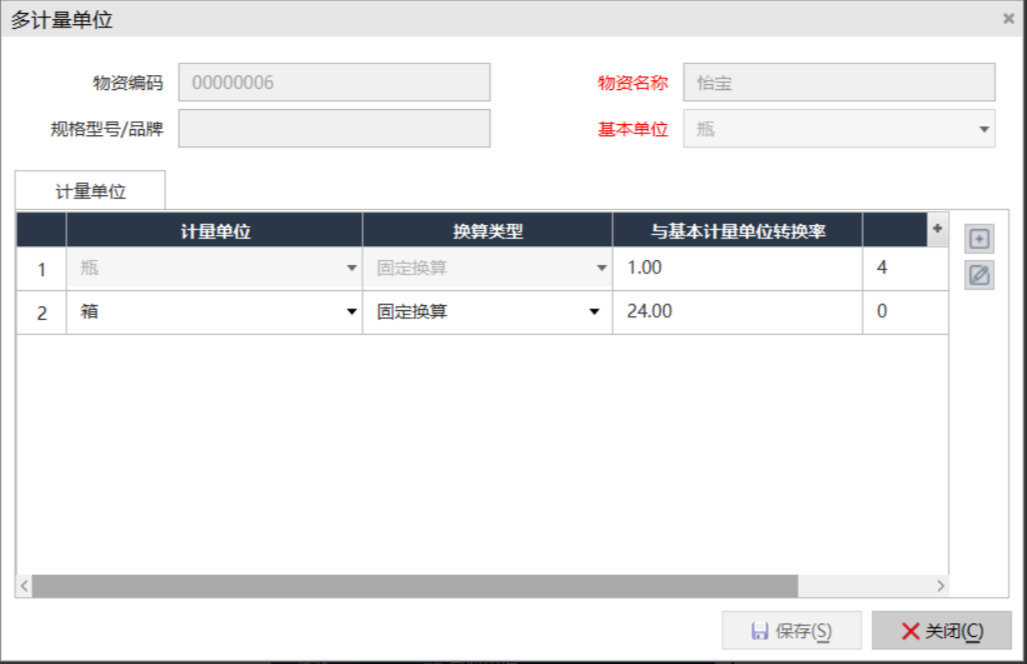The width and height of the screenshot is (1027, 664).
Task: Click the 24.00 conversion rate cell
Action: pyautogui.click(x=736, y=312)
